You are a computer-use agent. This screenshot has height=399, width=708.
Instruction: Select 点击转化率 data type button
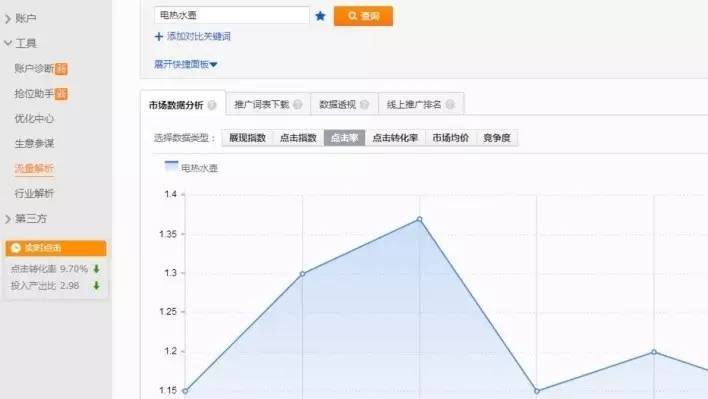click(395, 138)
